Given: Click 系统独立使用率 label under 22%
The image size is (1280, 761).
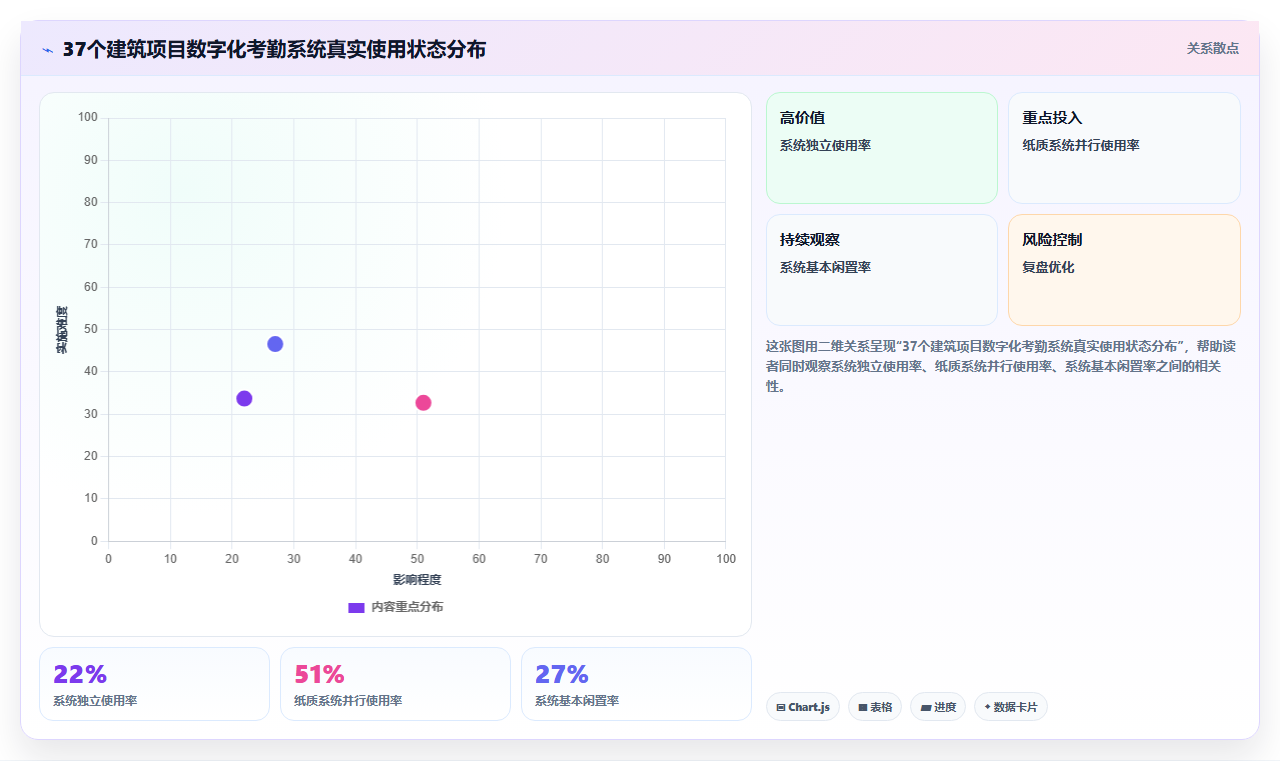Looking at the screenshot, I should (x=95, y=701).
